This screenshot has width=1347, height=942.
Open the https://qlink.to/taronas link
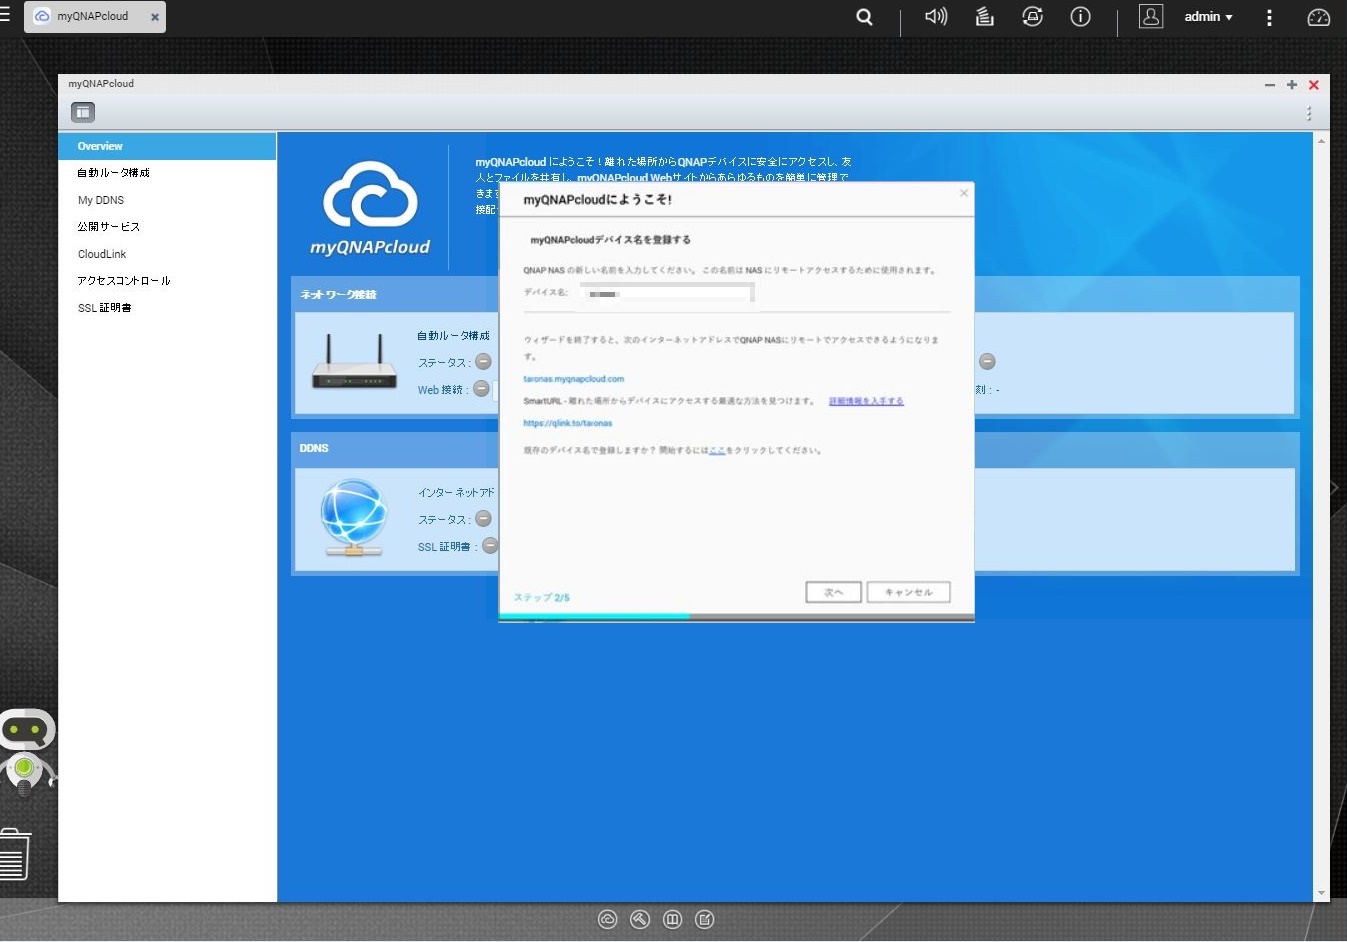568,423
